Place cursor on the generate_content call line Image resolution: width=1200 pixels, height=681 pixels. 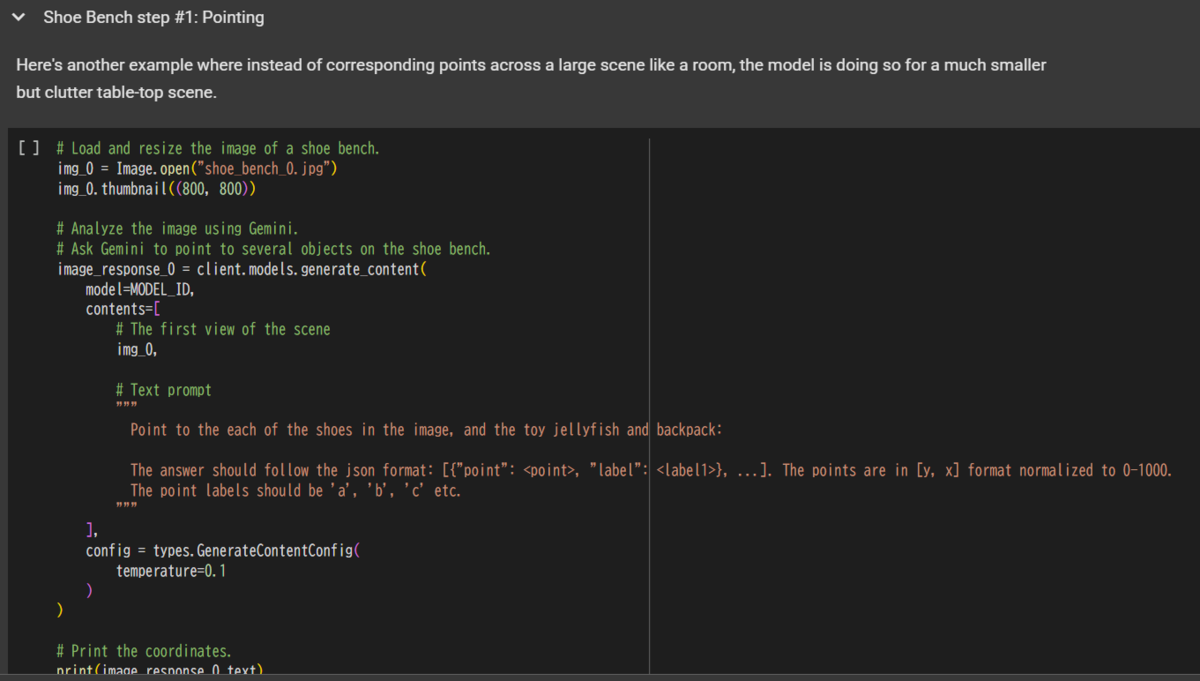[x=242, y=270]
